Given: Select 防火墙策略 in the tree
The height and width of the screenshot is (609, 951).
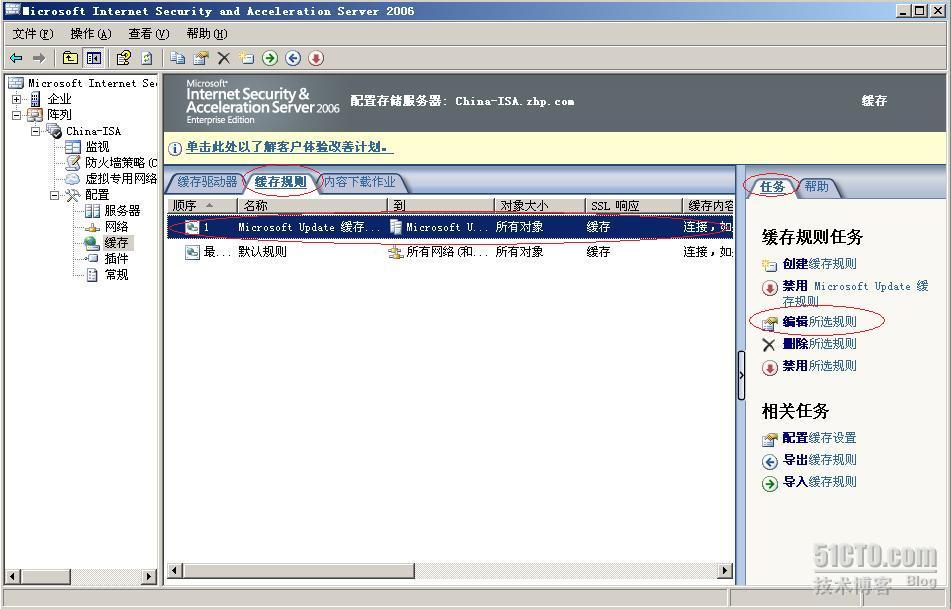Looking at the screenshot, I should (121, 163).
